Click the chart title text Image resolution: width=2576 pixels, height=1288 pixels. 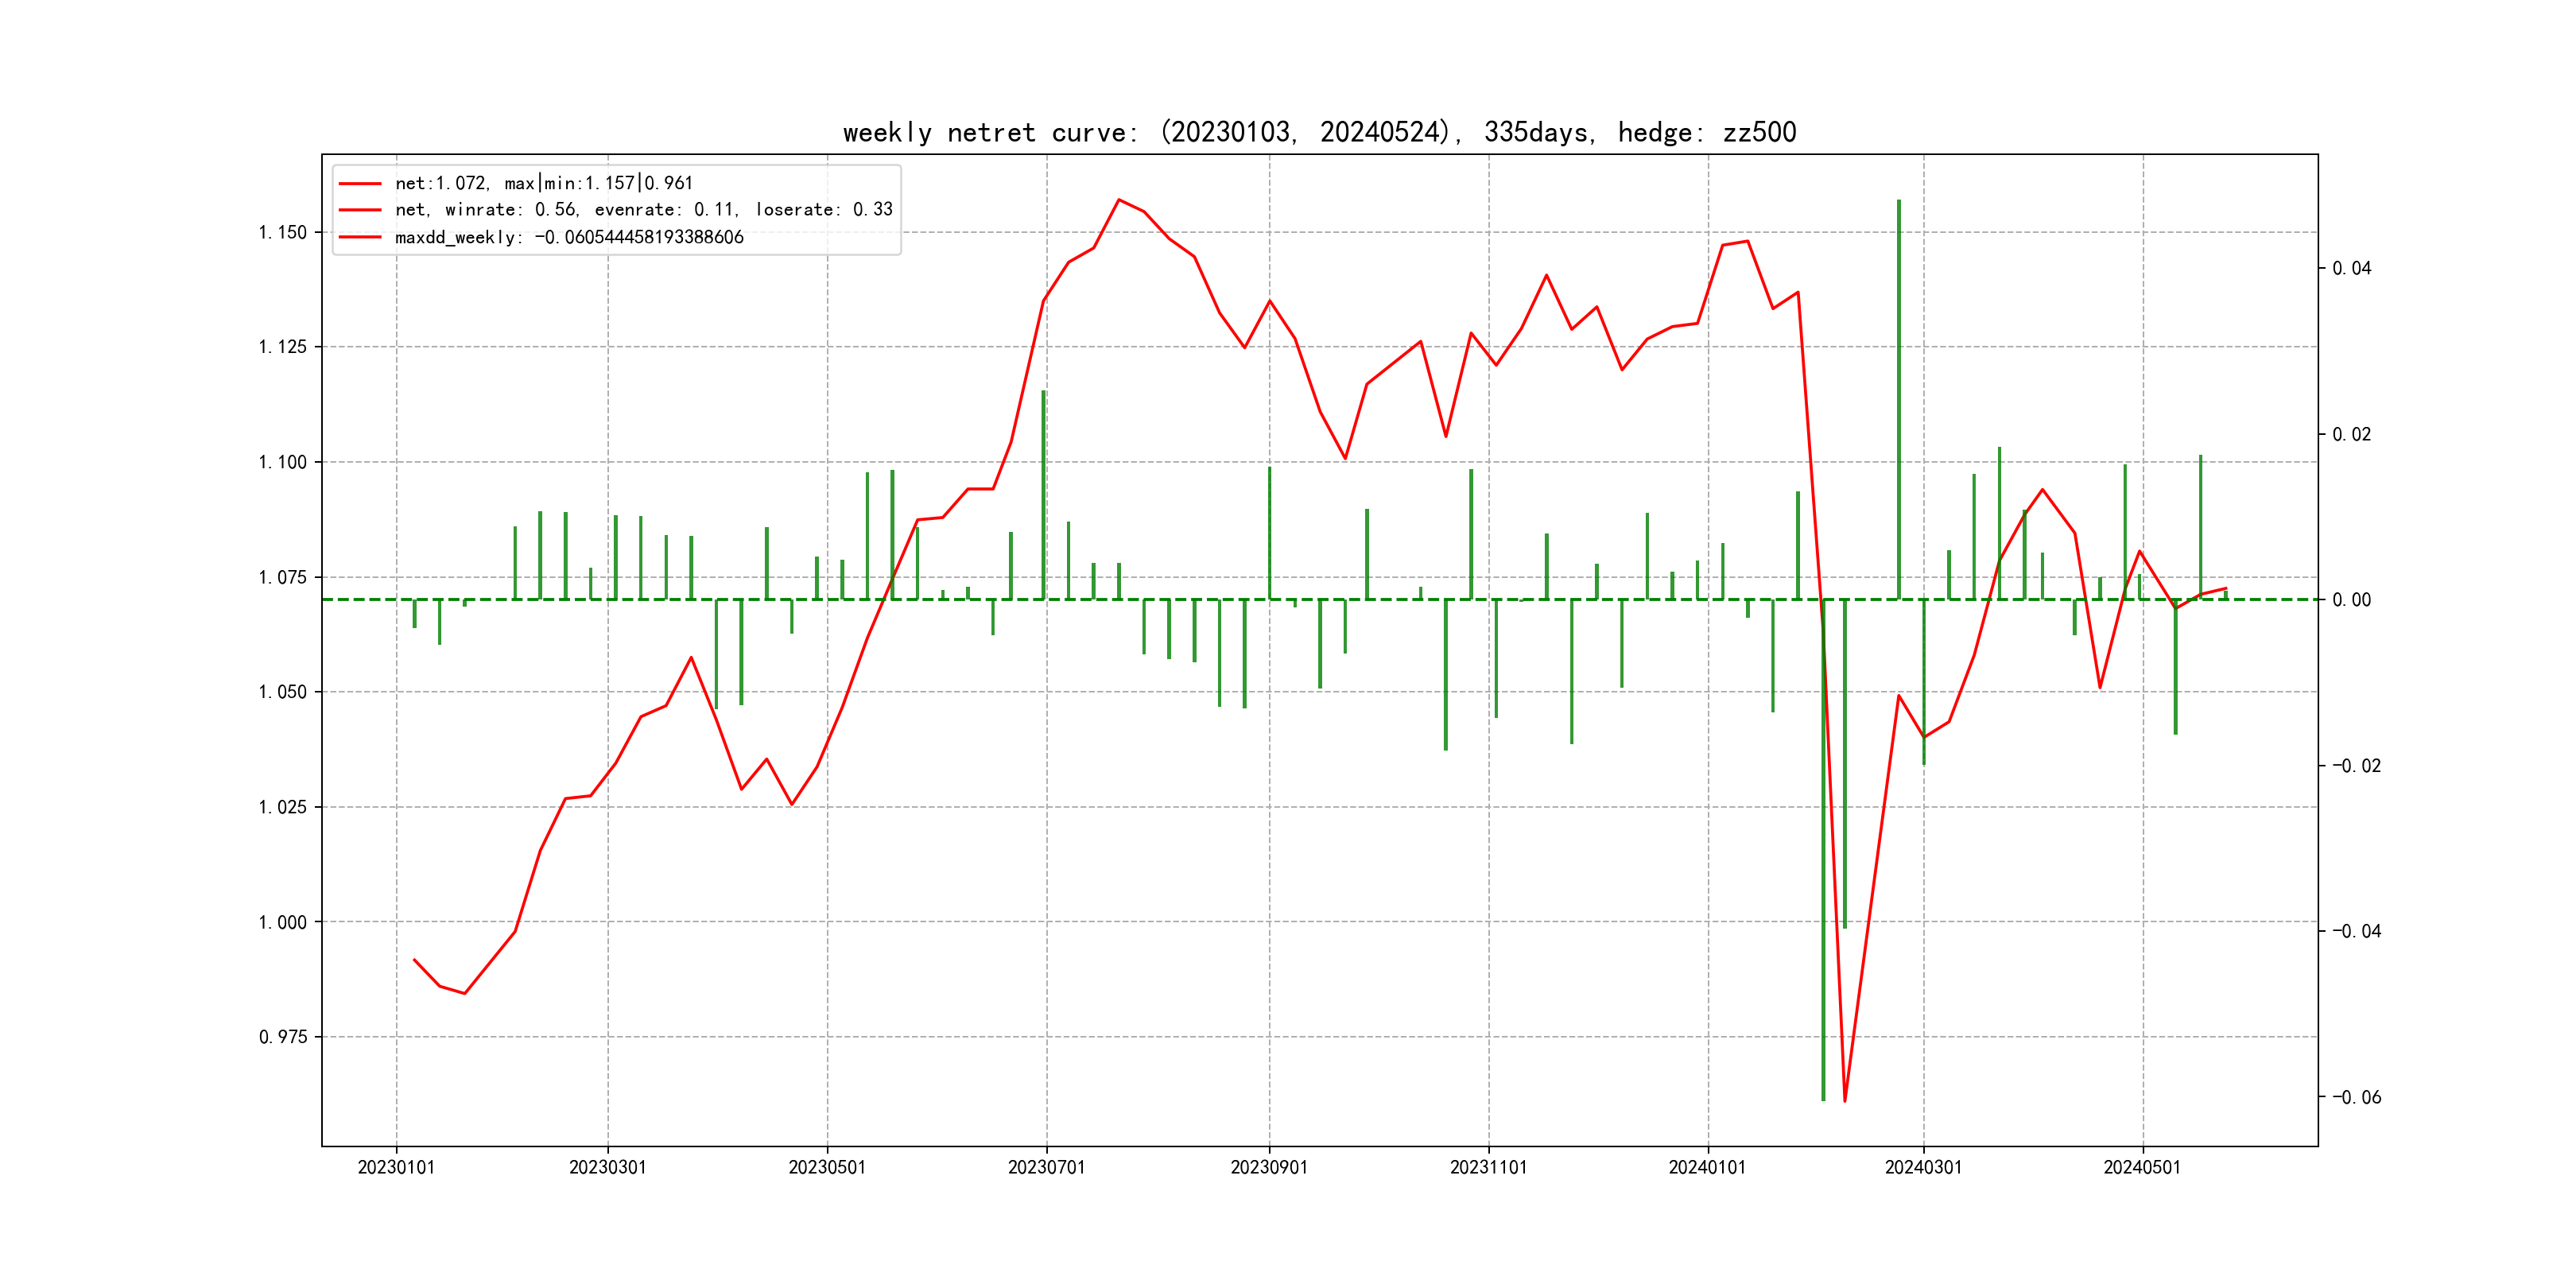click(1319, 133)
